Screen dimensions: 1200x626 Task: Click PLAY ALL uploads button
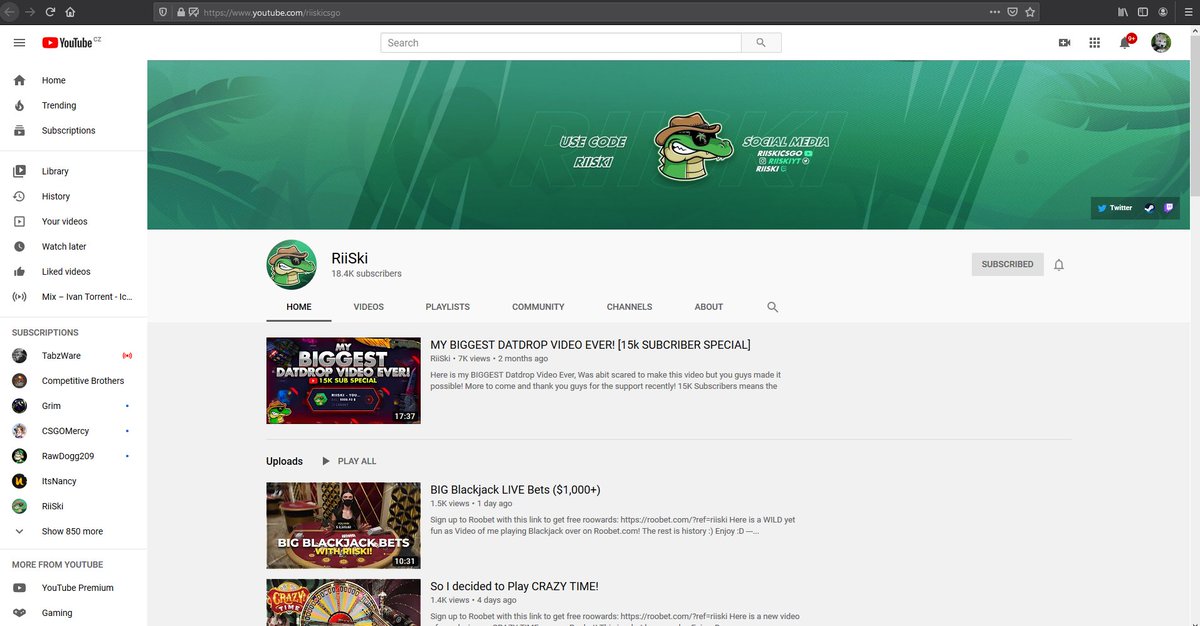348,461
